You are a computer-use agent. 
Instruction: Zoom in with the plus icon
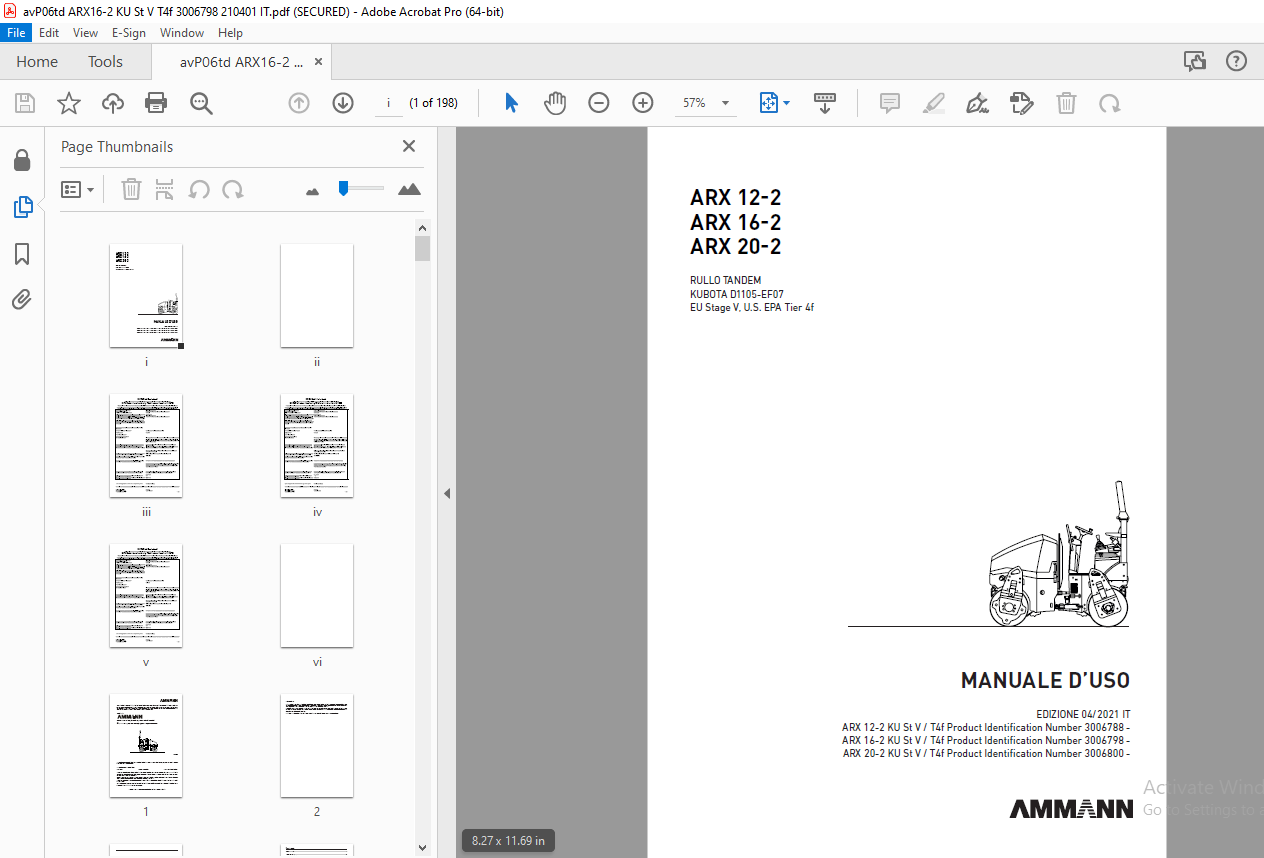pyautogui.click(x=643, y=103)
